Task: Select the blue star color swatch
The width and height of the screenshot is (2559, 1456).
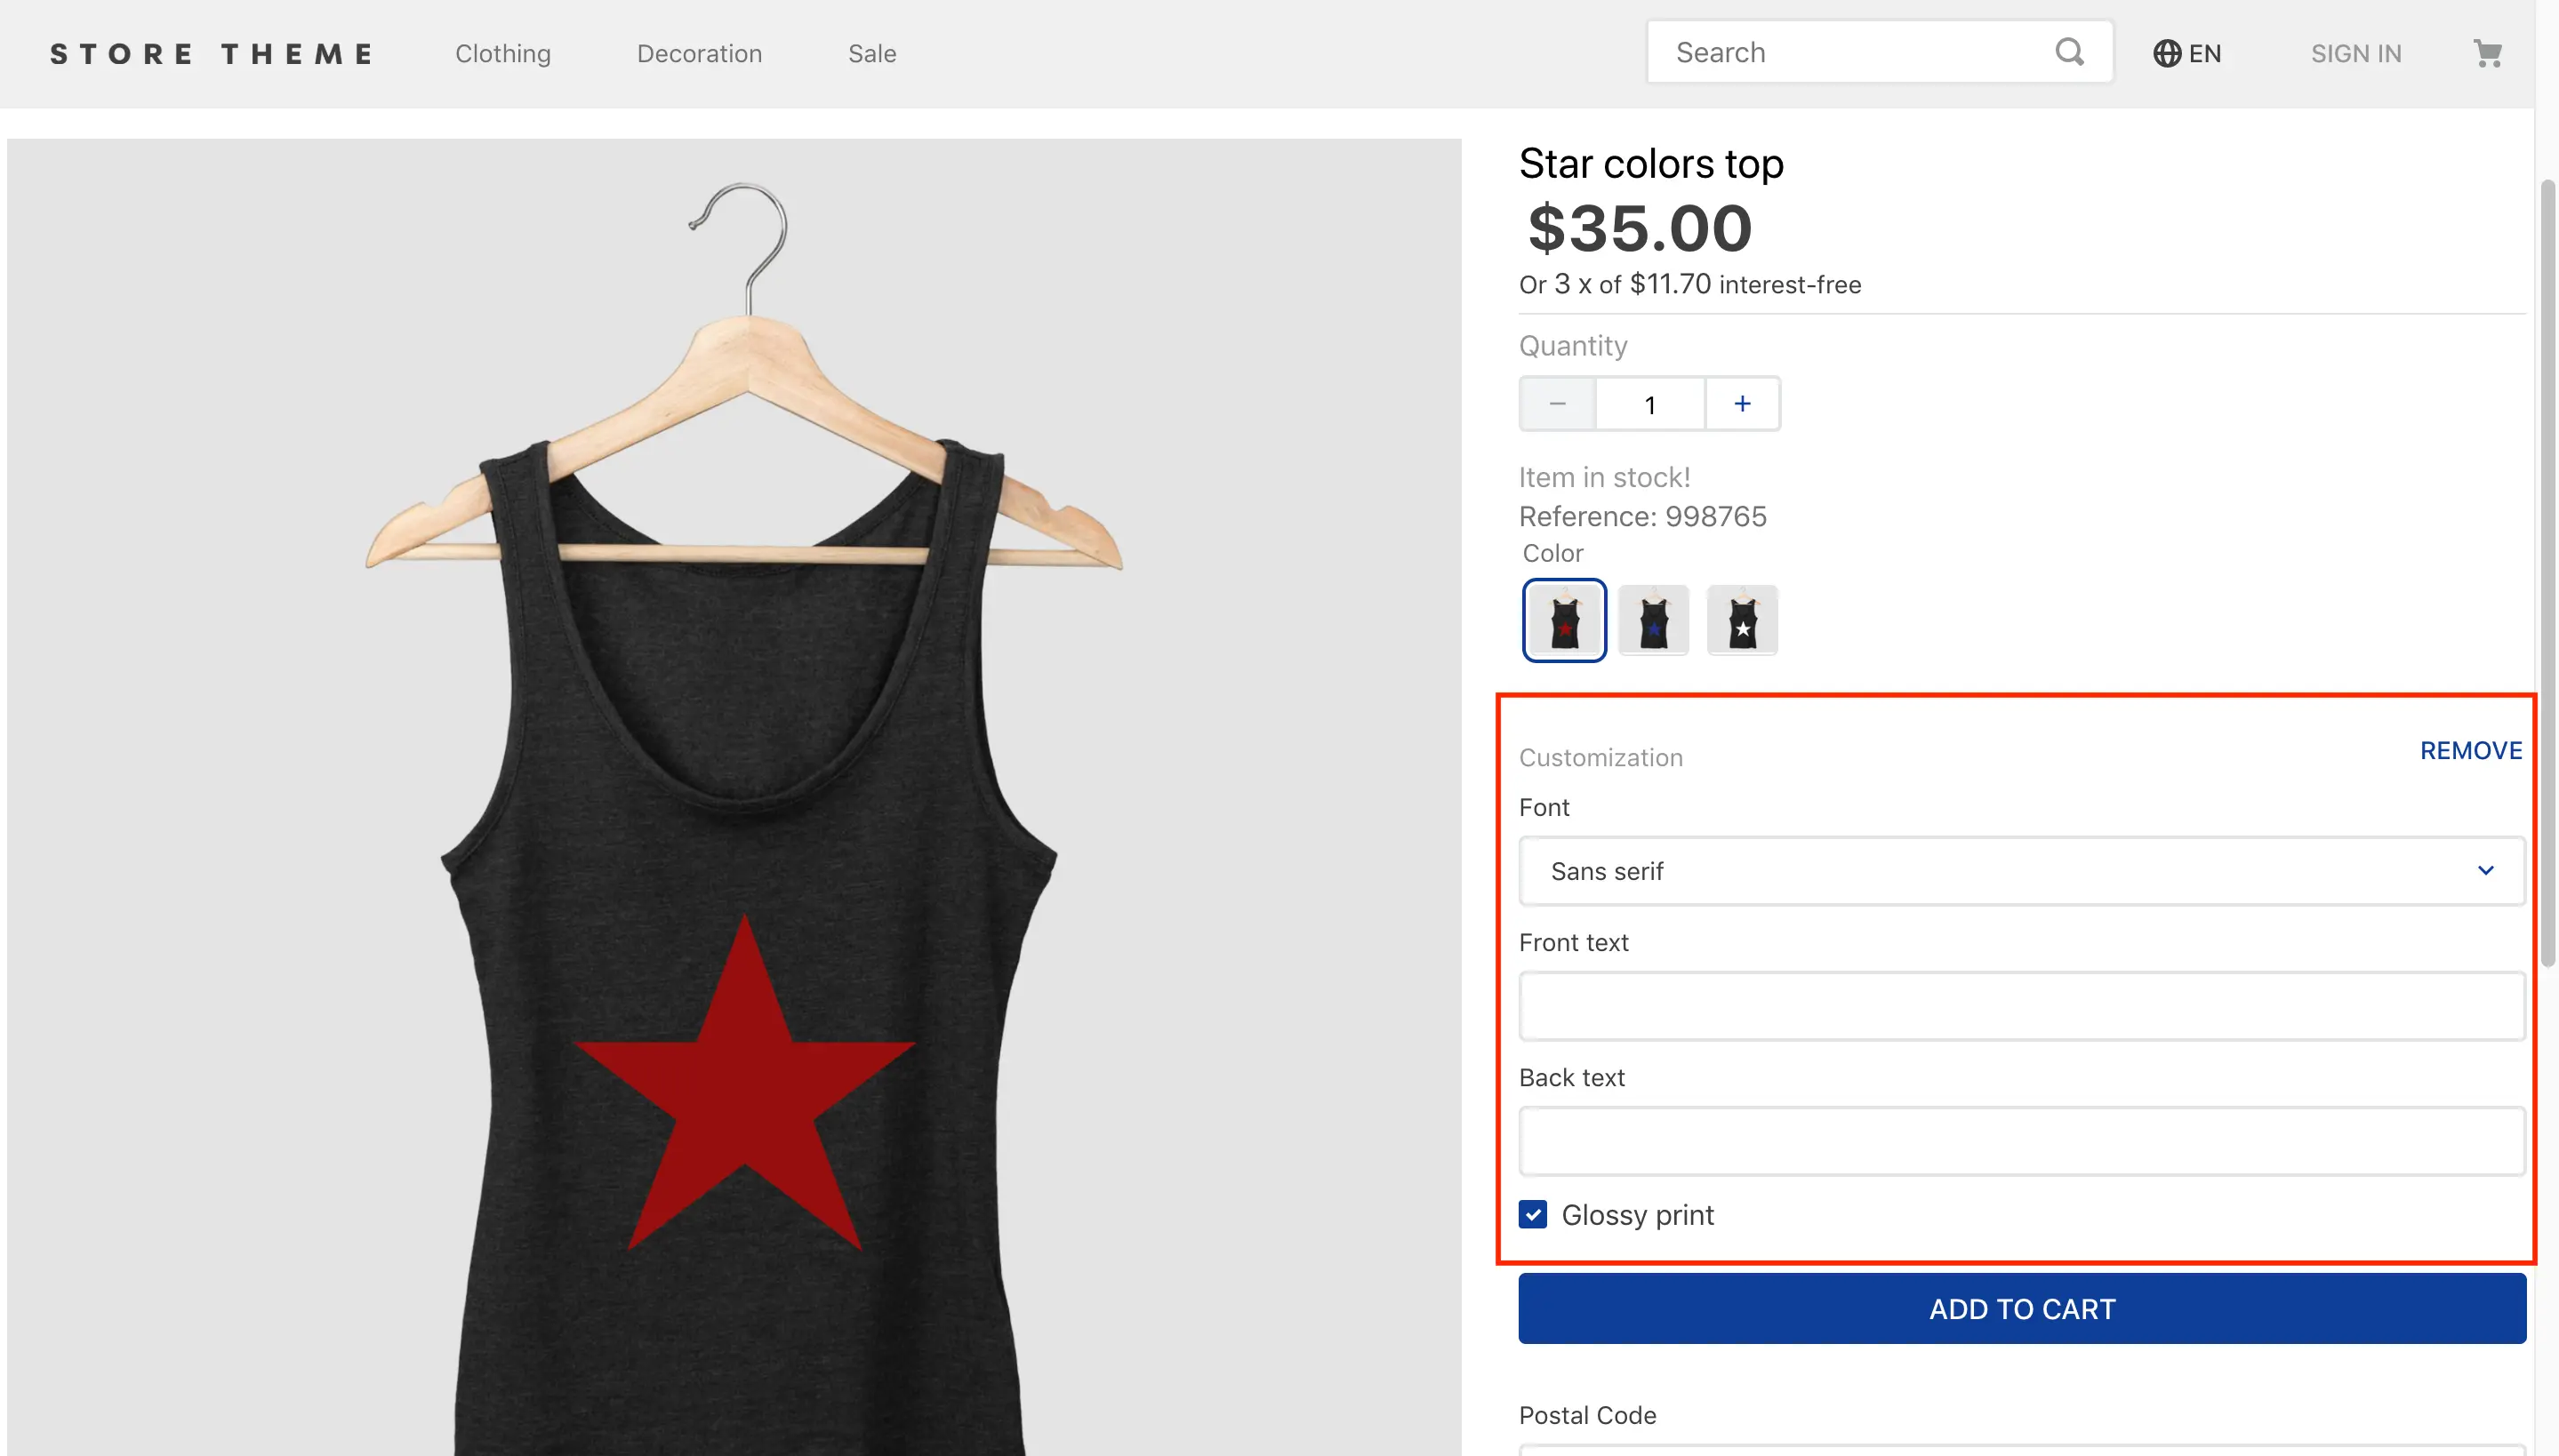Action: (1653, 621)
